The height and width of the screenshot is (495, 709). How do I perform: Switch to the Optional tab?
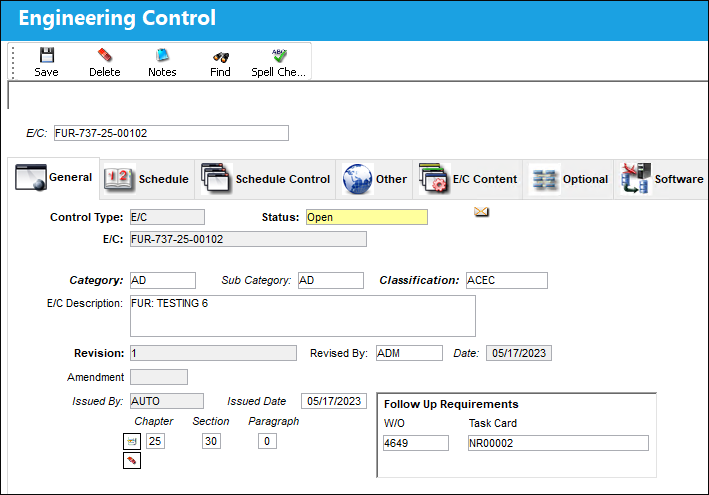pyautogui.click(x=568, y=179)
